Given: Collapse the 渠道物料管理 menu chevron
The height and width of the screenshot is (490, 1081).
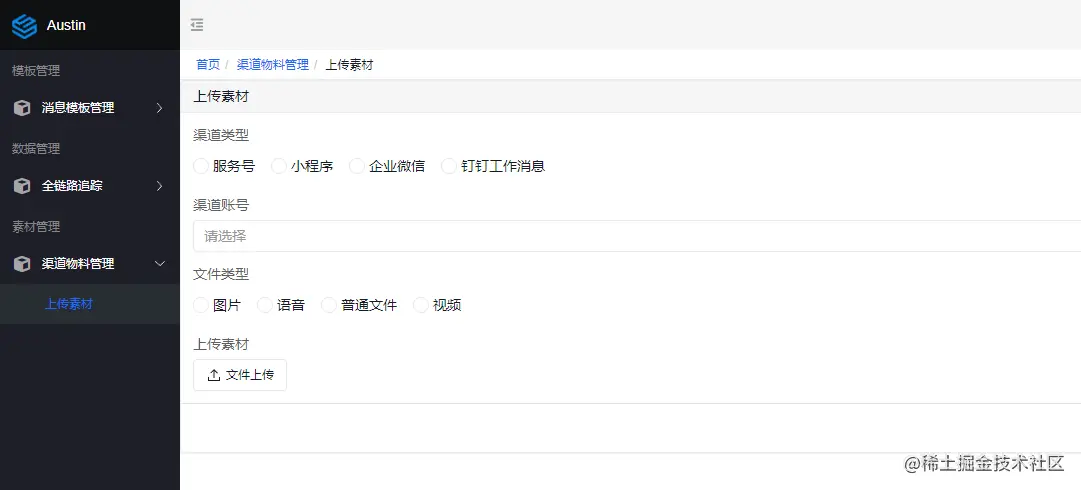Looking at the screenshot, I should coord(159,264).
